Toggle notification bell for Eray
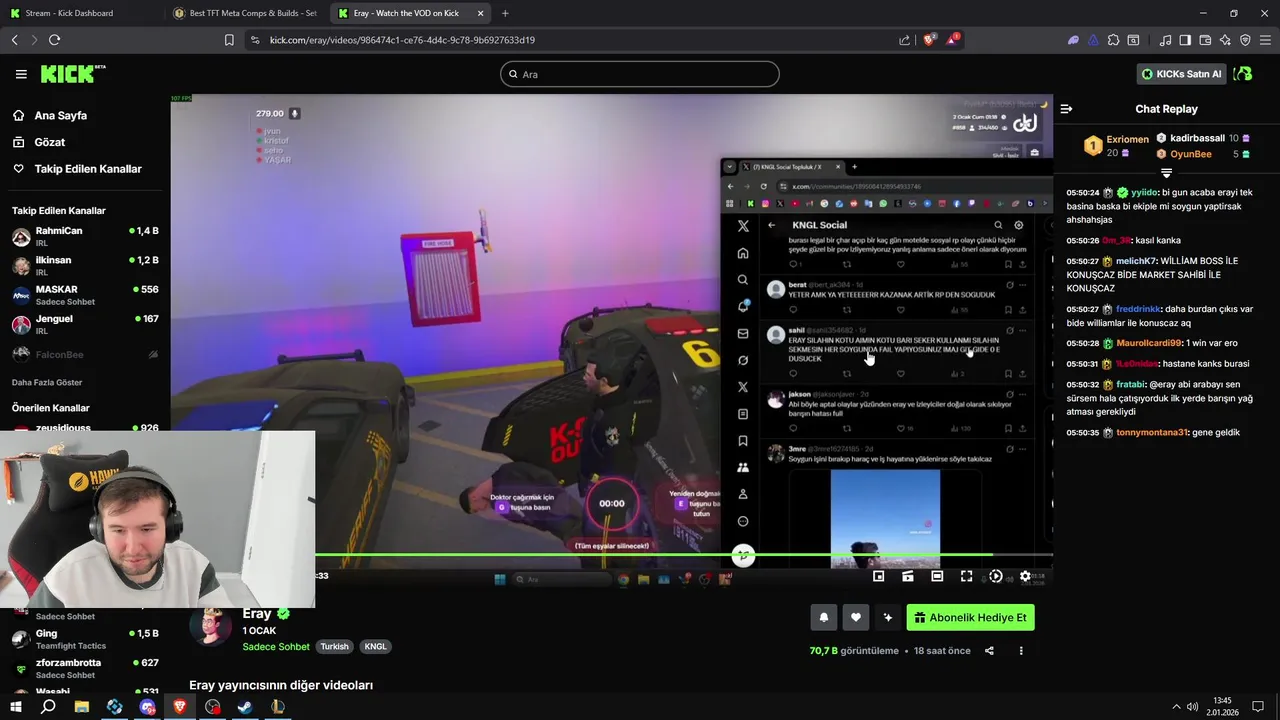 tap(824, 618)
